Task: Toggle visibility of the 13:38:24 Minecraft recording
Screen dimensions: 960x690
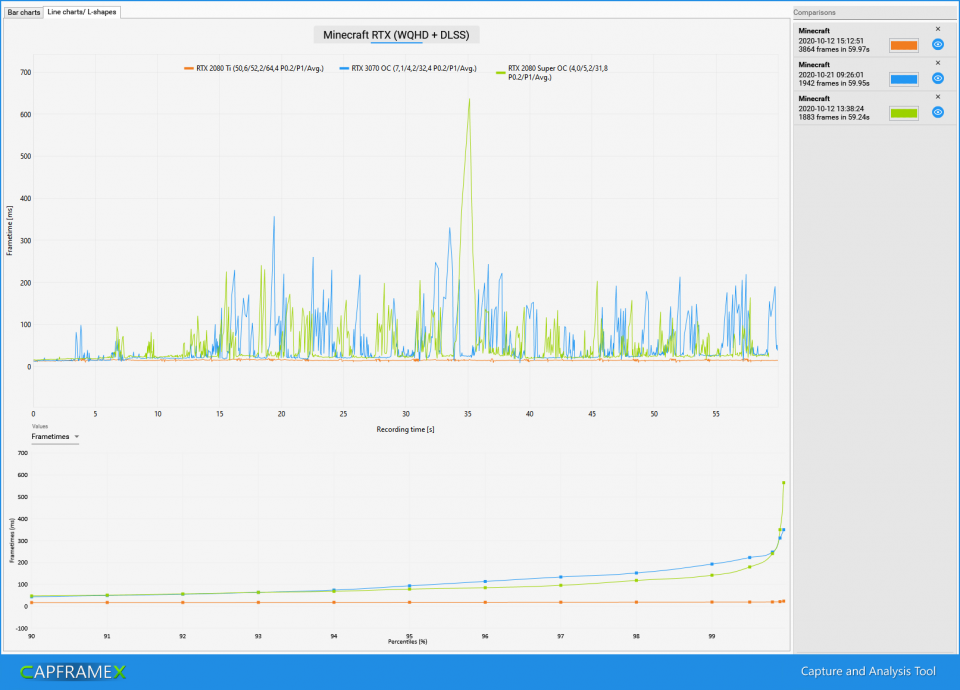Action: coord(937,112)
